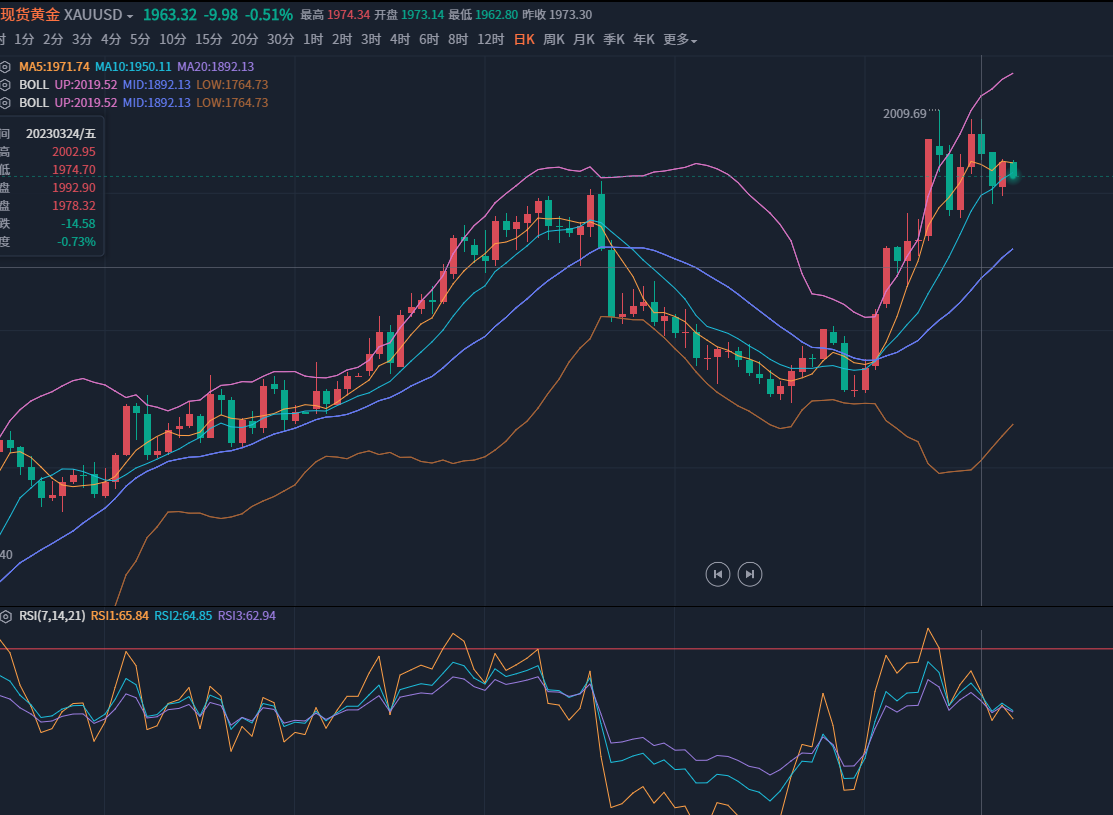This screenshot has width=1113, height=815.
Task: Click the 2009.69 high price marker
Action: point(904,114)
